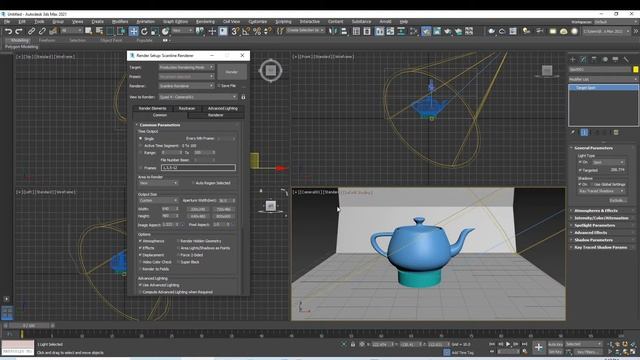Toggle the Force 2-Sided checkbox

178,255
